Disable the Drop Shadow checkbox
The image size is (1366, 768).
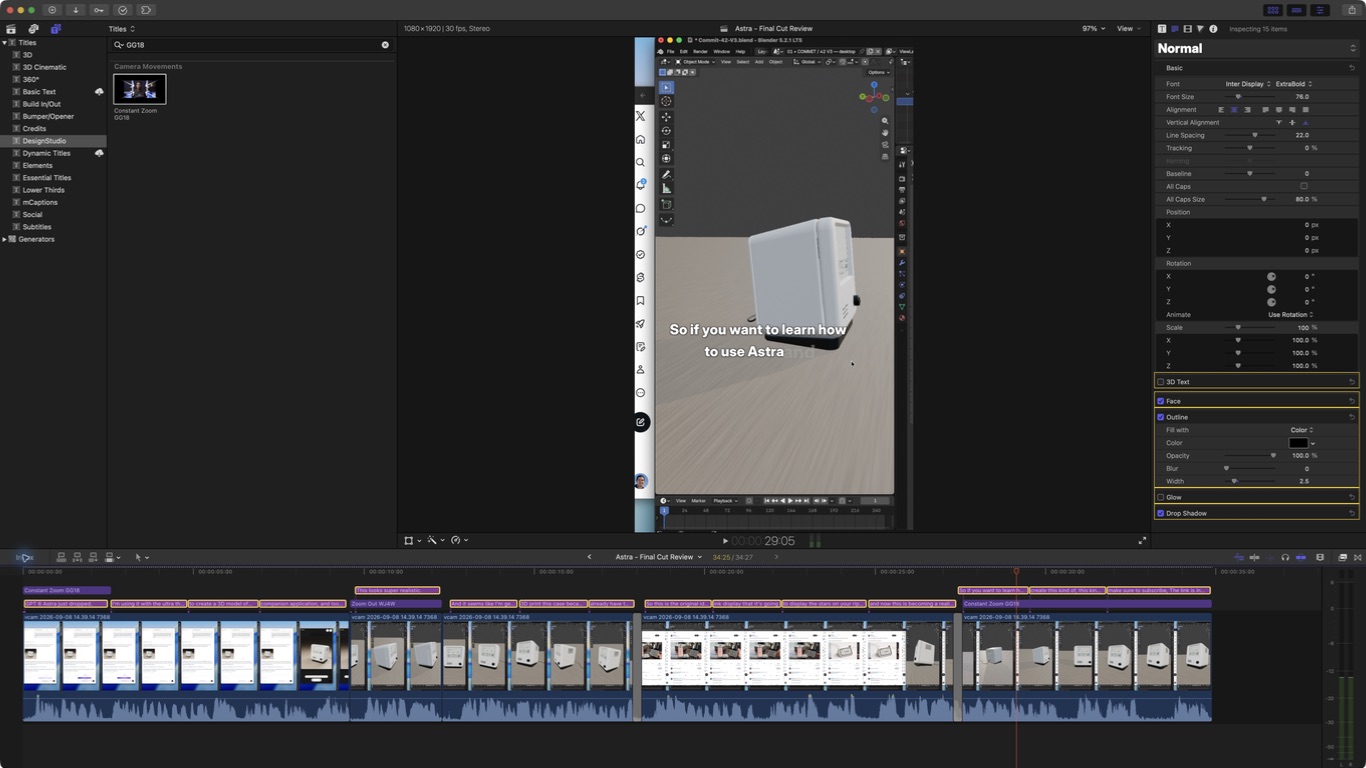click(1161, 513)
